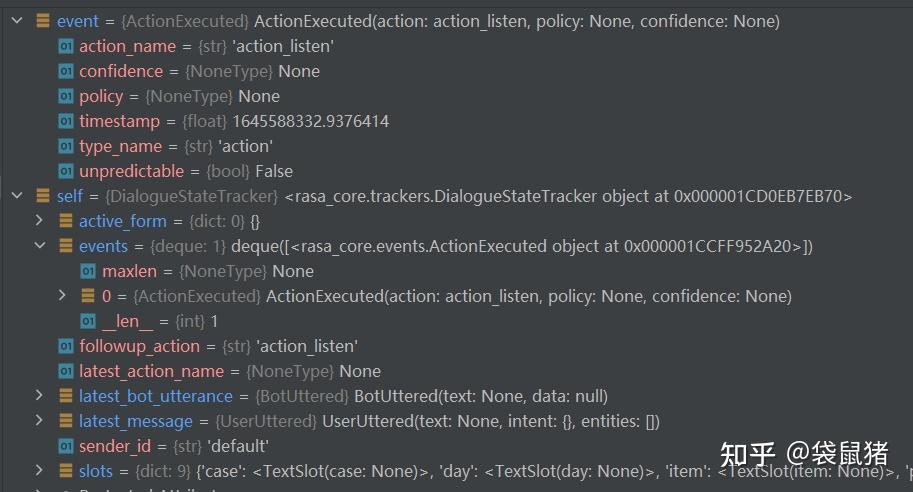
Task: Select the latest_action_name variable row
Action: point(230,371)
